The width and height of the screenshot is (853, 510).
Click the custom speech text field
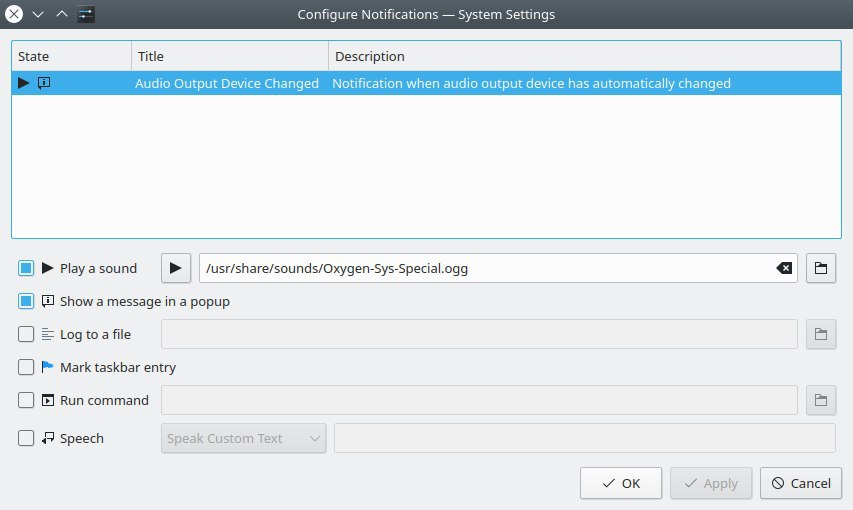pos(585,438)
